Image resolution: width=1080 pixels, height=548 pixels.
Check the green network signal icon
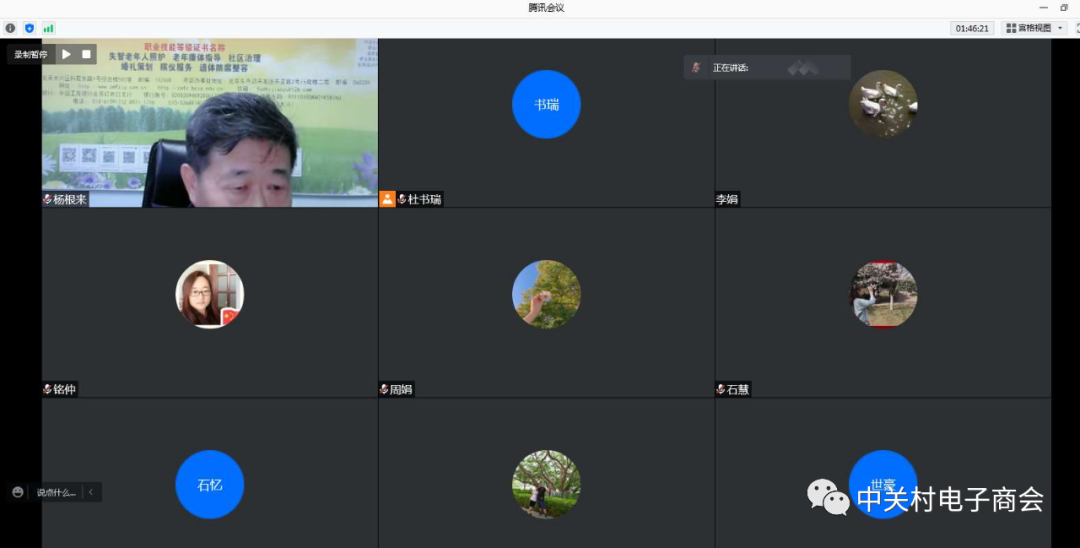click(48, 28)
